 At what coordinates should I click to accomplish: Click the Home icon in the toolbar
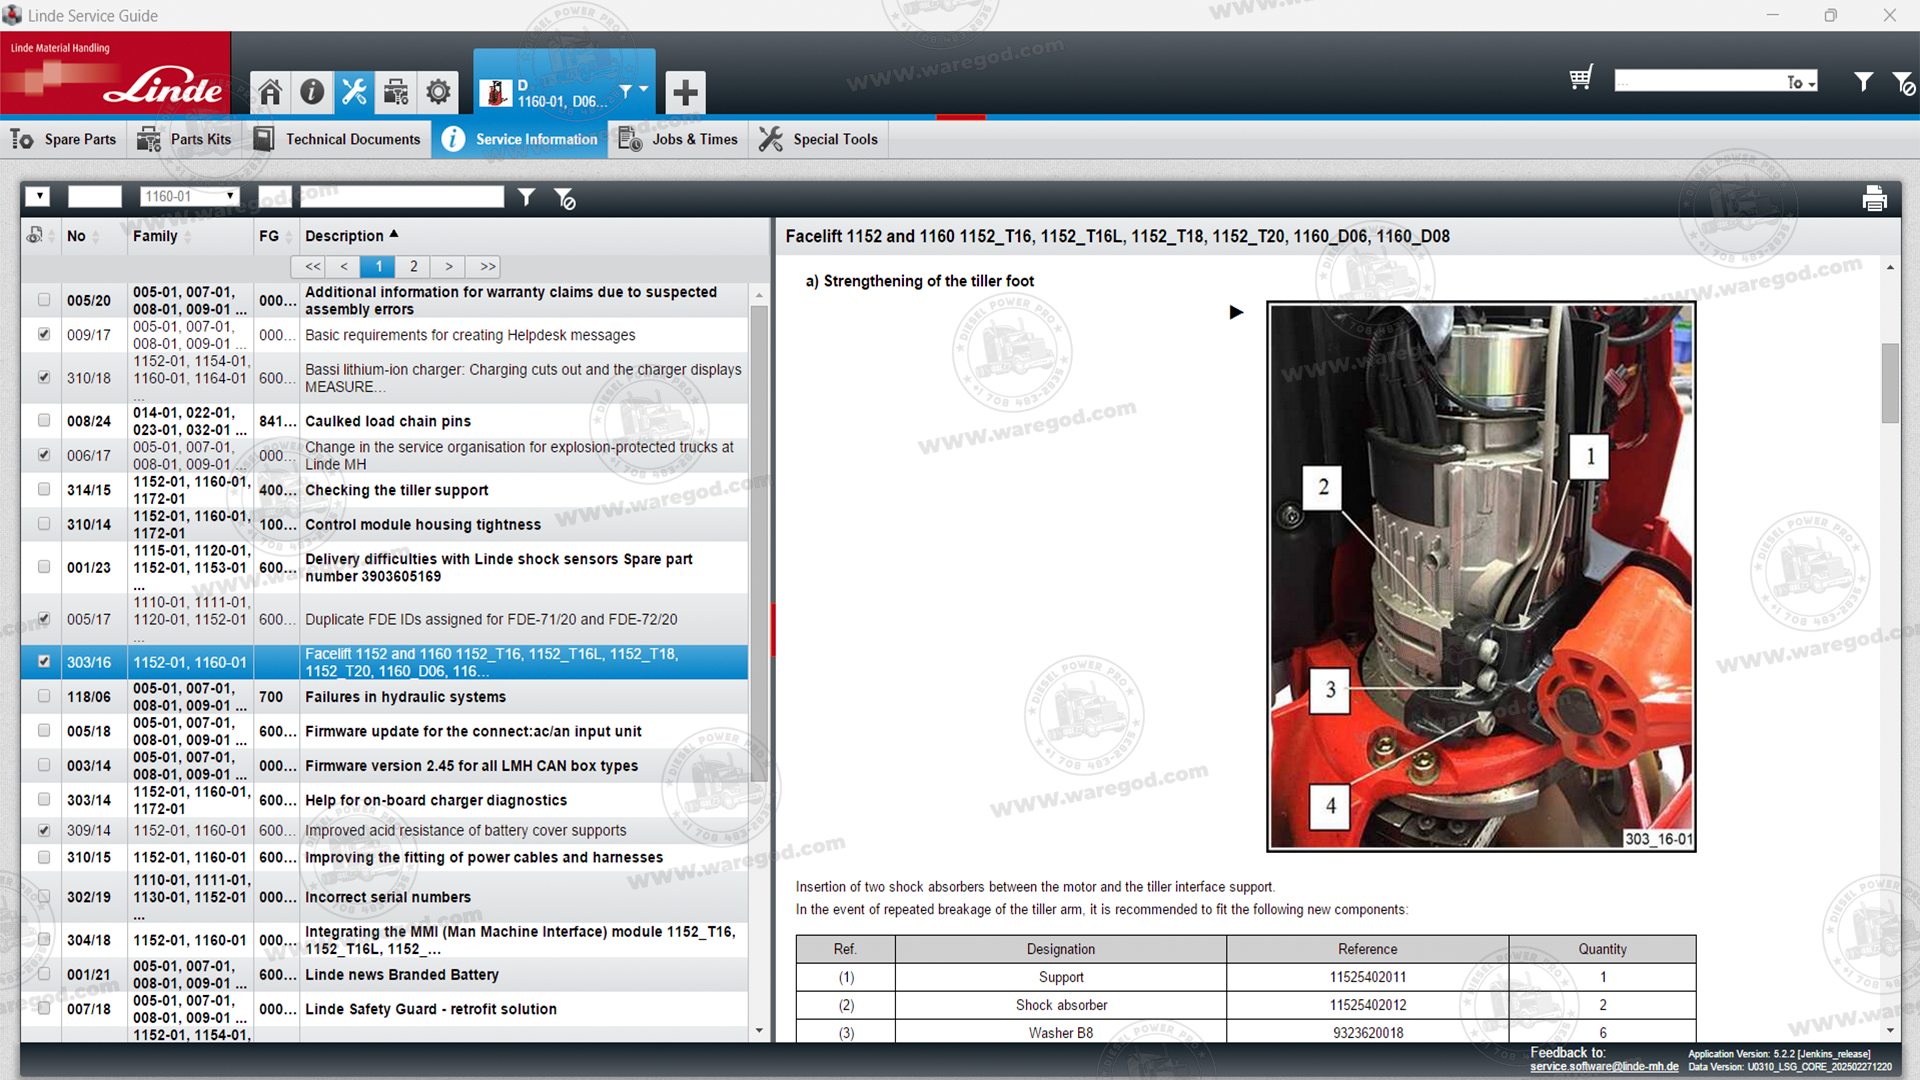[270, 92]
